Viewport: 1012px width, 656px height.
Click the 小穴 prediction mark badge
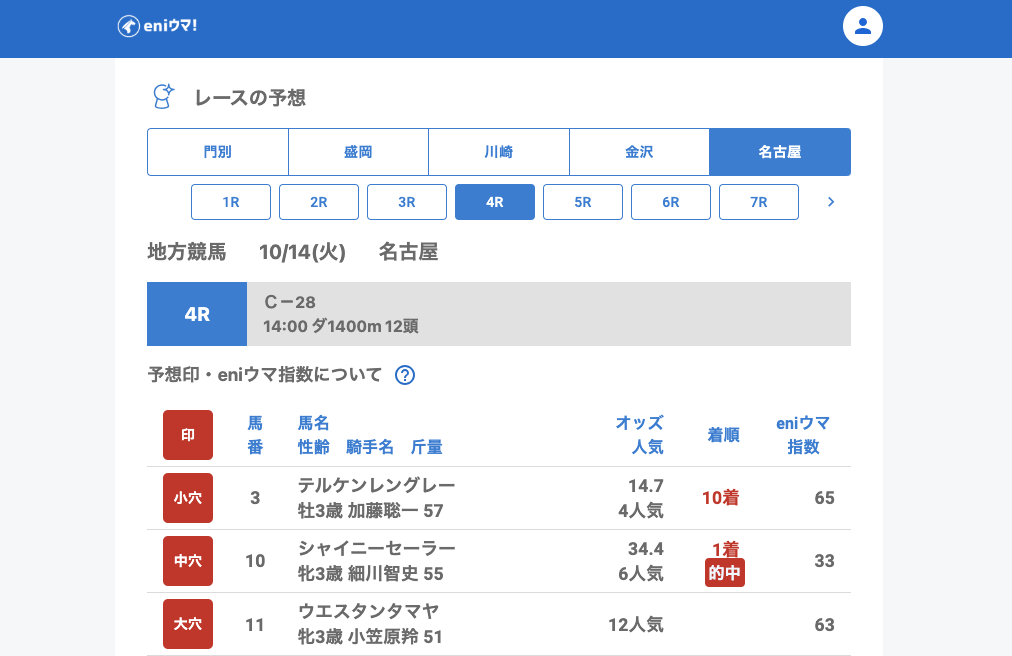[188, 498]
